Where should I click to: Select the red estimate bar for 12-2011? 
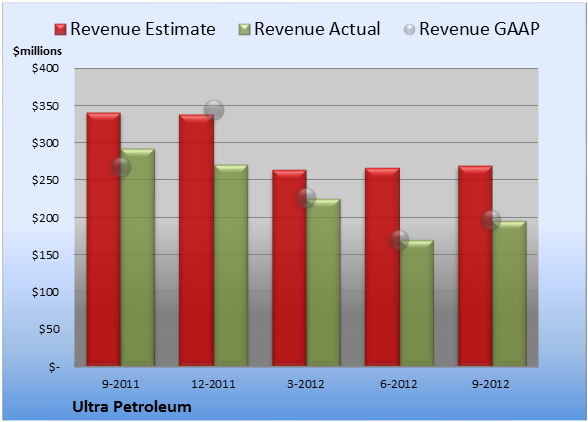pos(196,240)
